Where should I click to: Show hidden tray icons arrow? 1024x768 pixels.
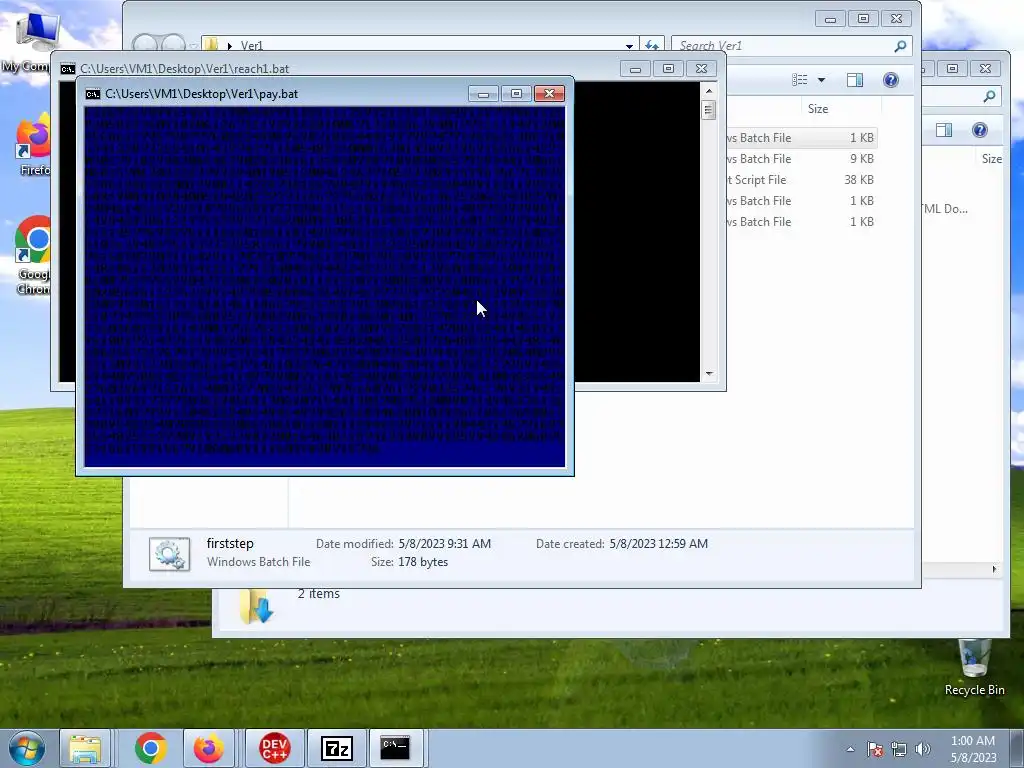coord(850,749)
